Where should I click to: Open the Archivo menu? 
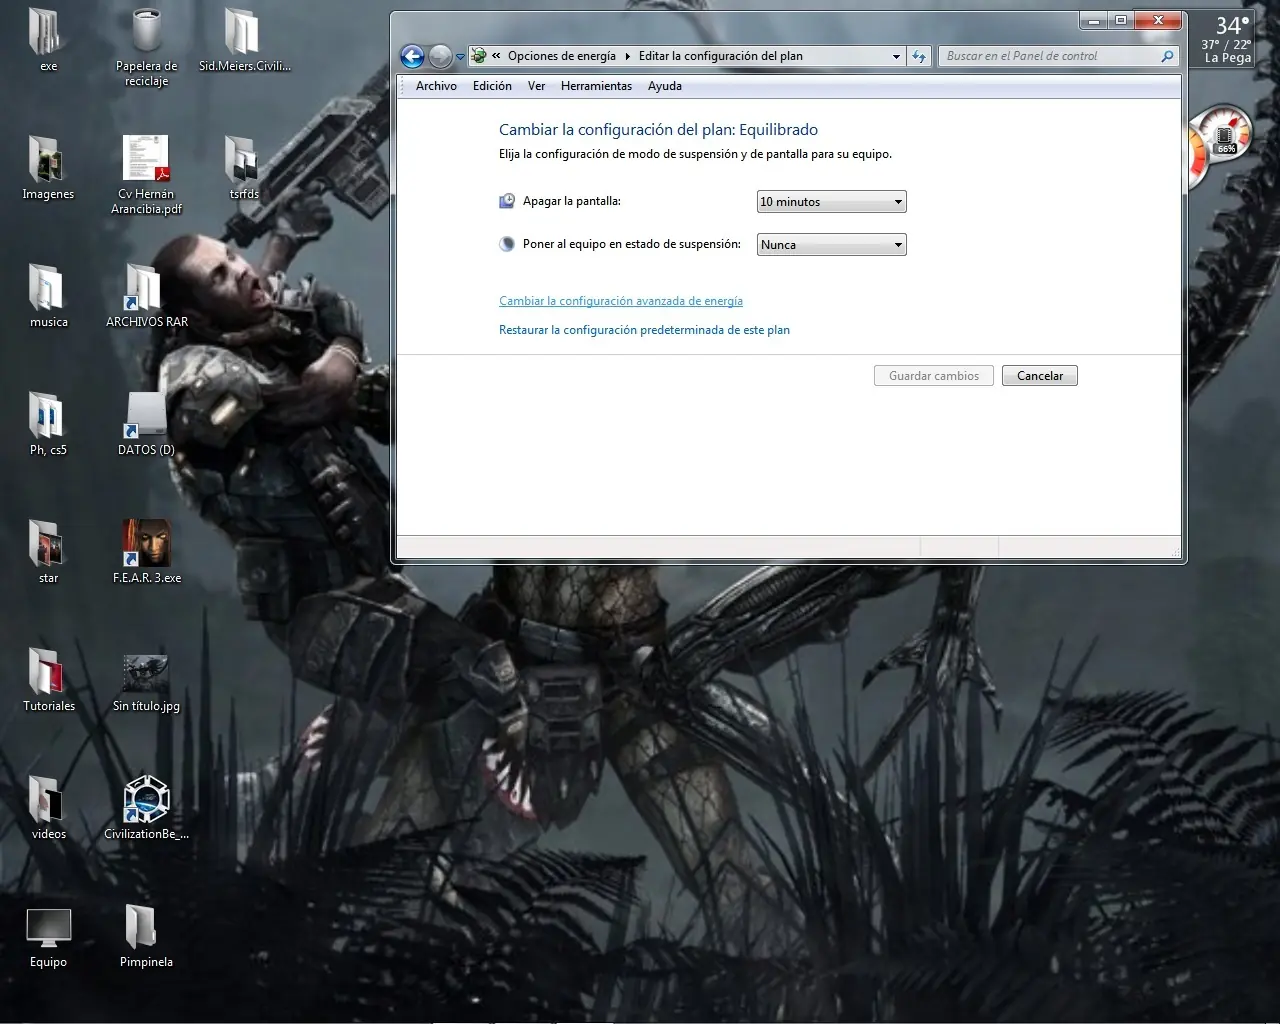click(436, 86)
